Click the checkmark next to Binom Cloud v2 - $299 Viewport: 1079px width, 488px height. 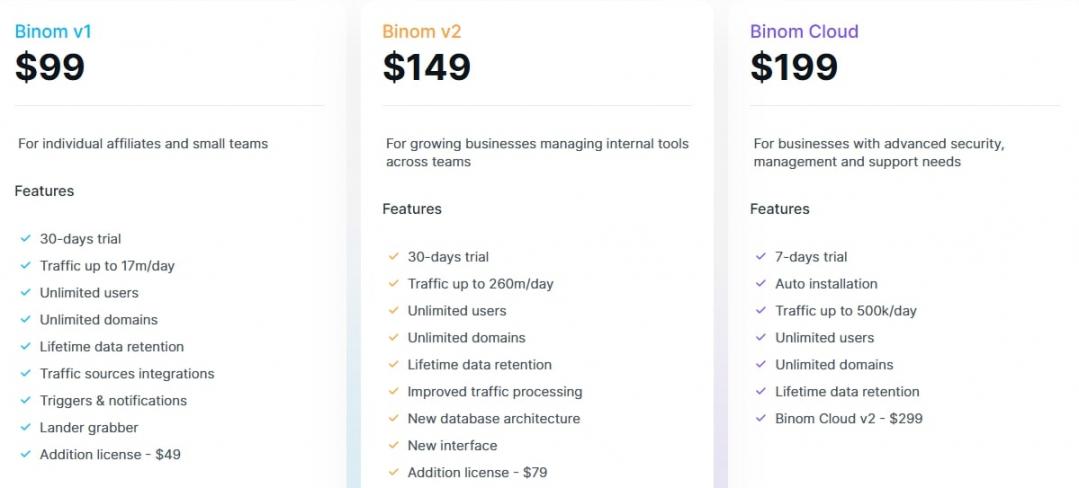tap(761, 419)
